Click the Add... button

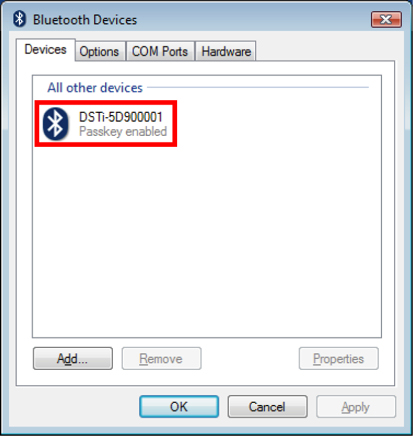tap(73, 358)
